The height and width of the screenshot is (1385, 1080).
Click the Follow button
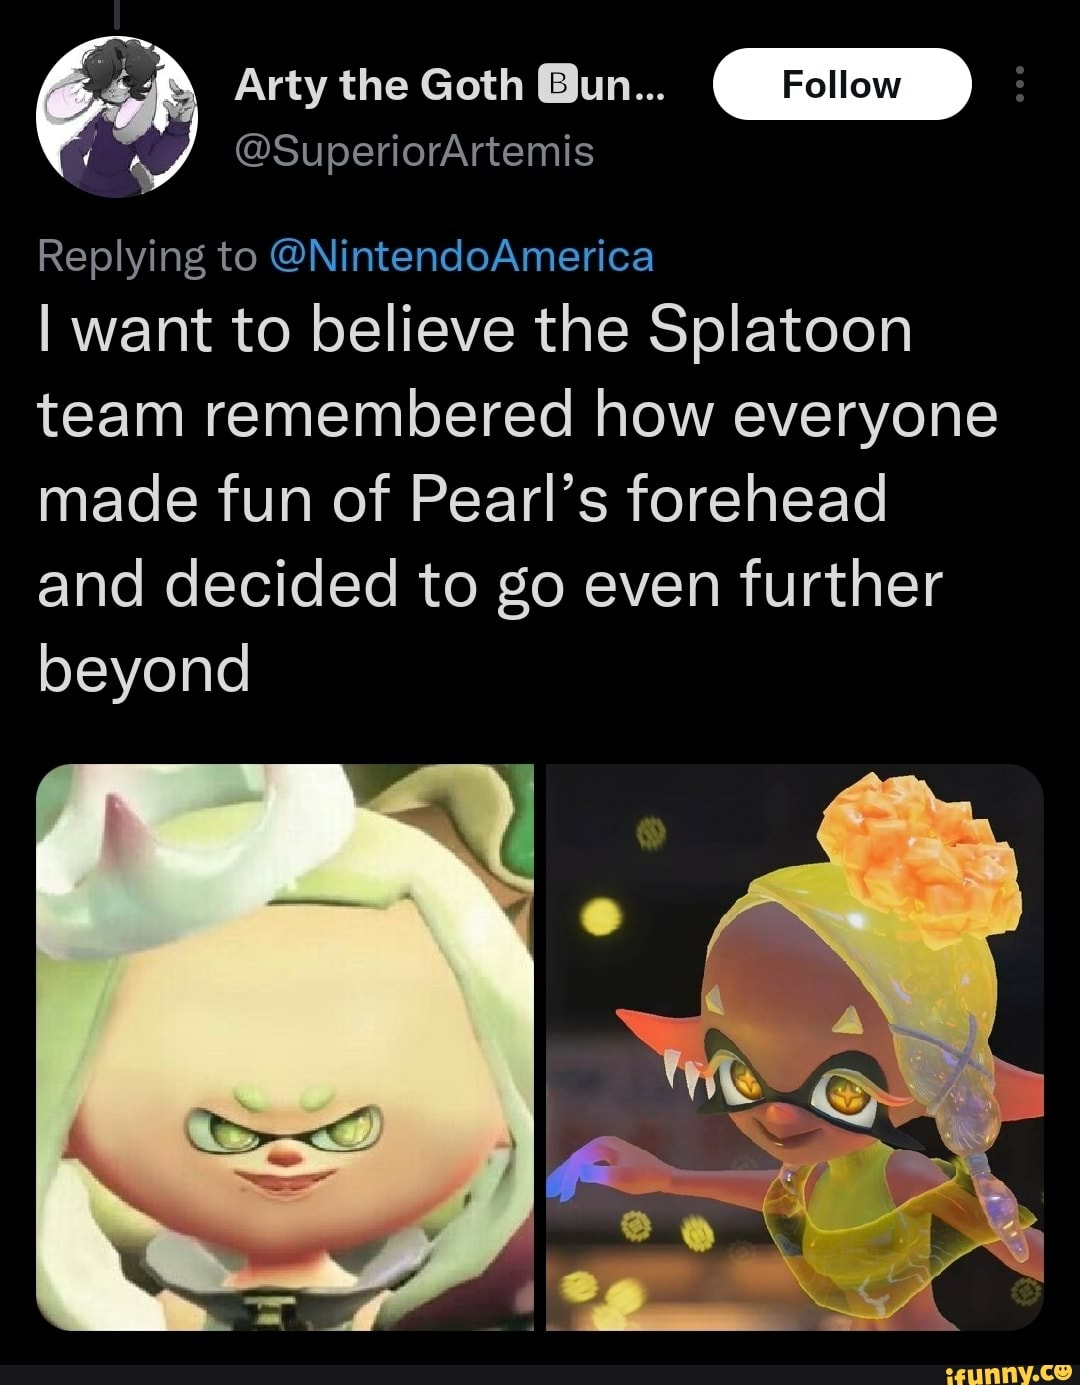tap(841, 85)
